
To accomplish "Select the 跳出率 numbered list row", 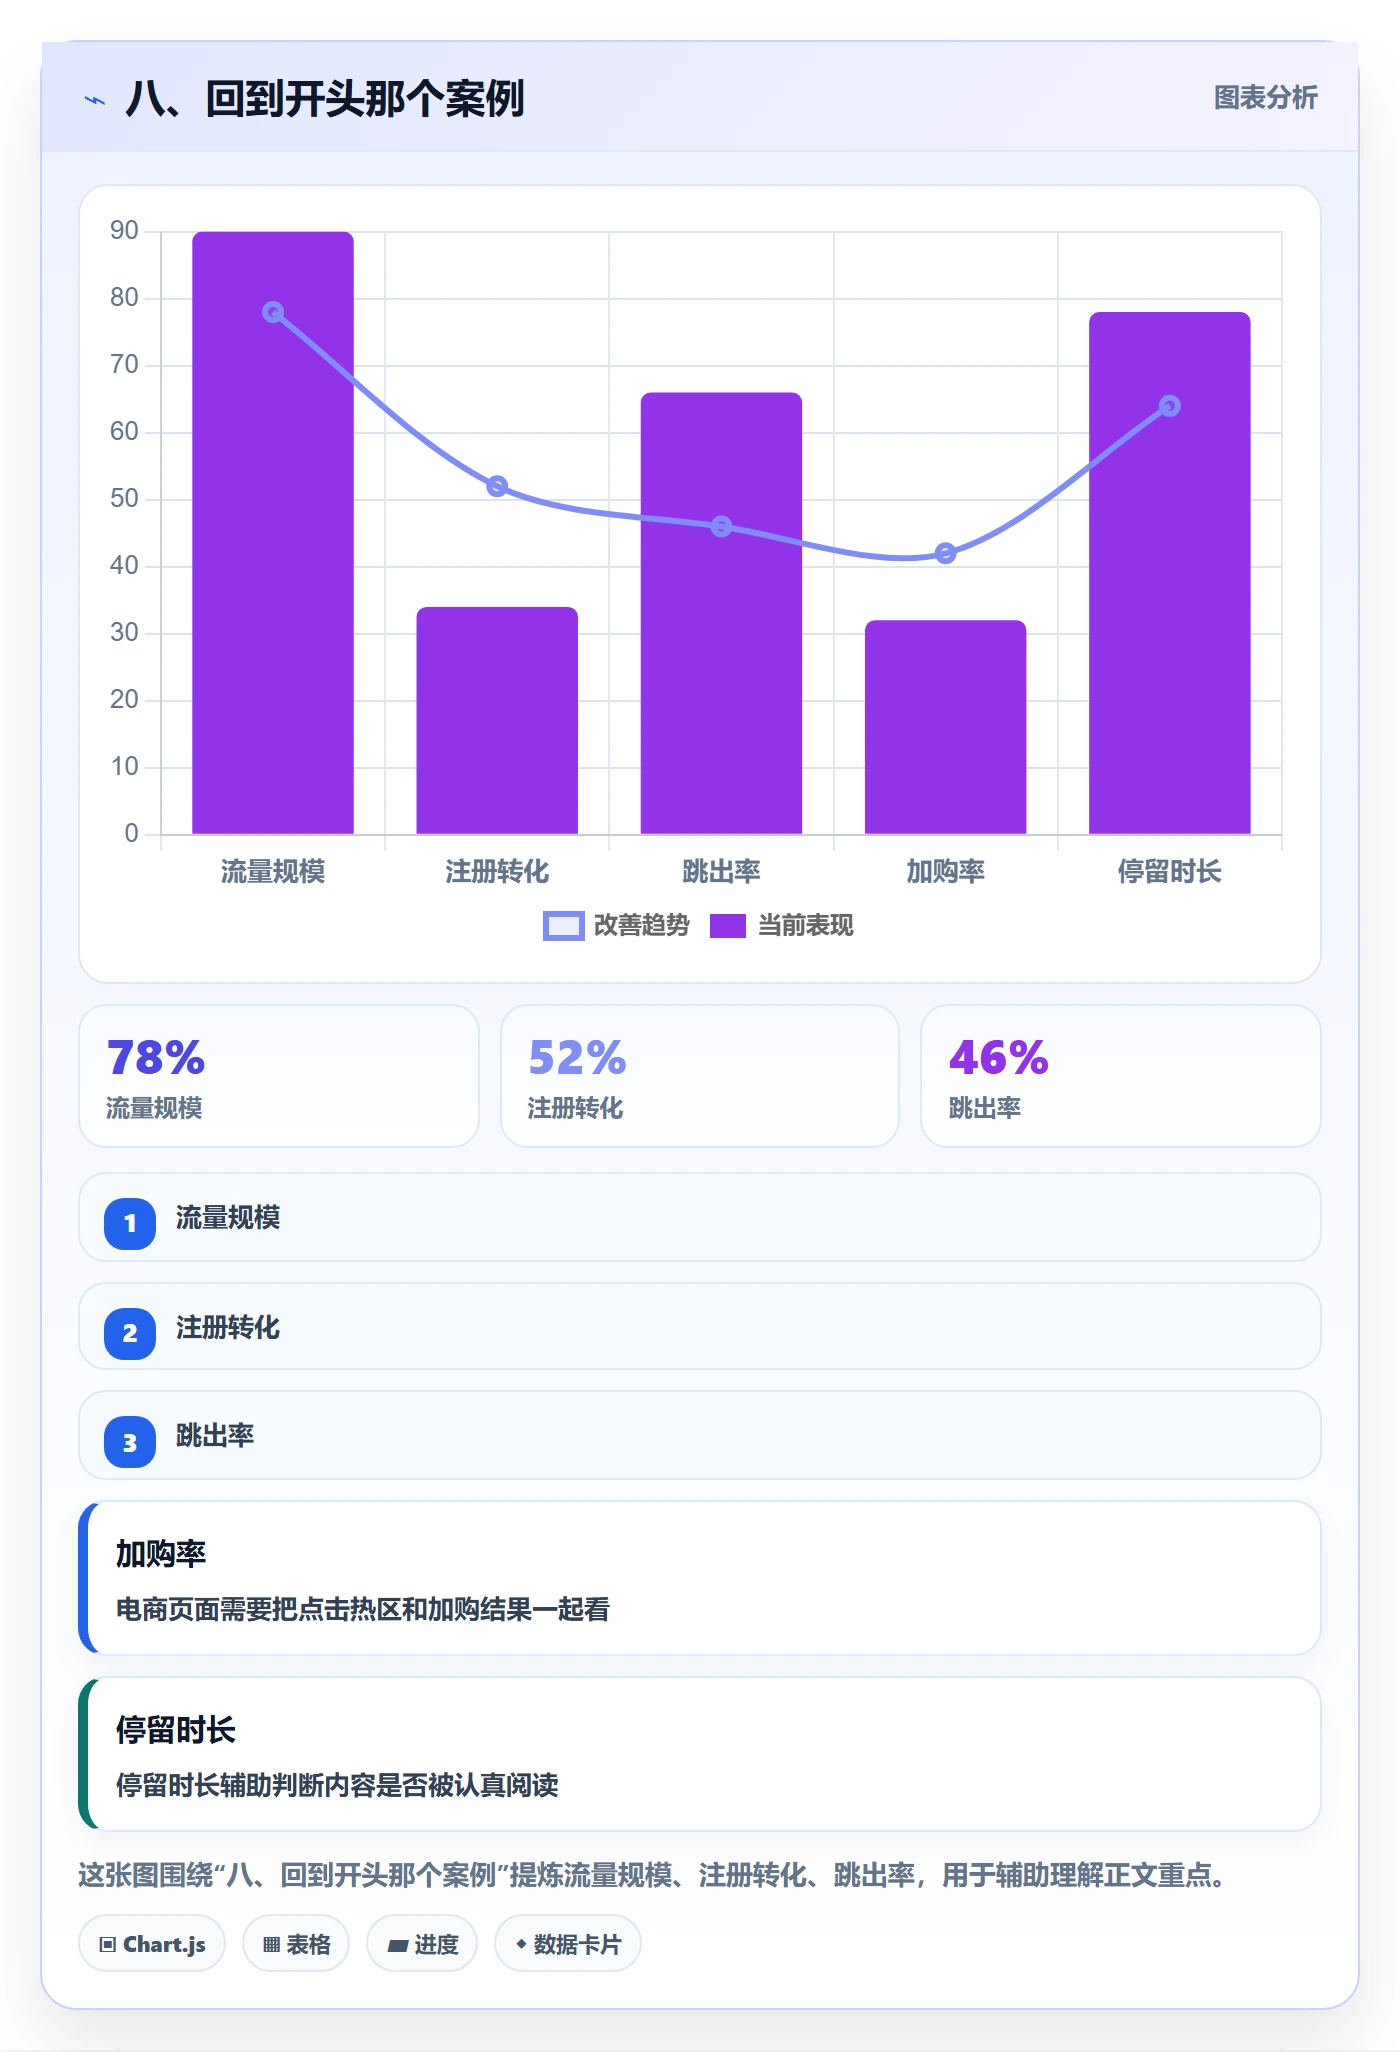I will click(x=700, y=1436).
